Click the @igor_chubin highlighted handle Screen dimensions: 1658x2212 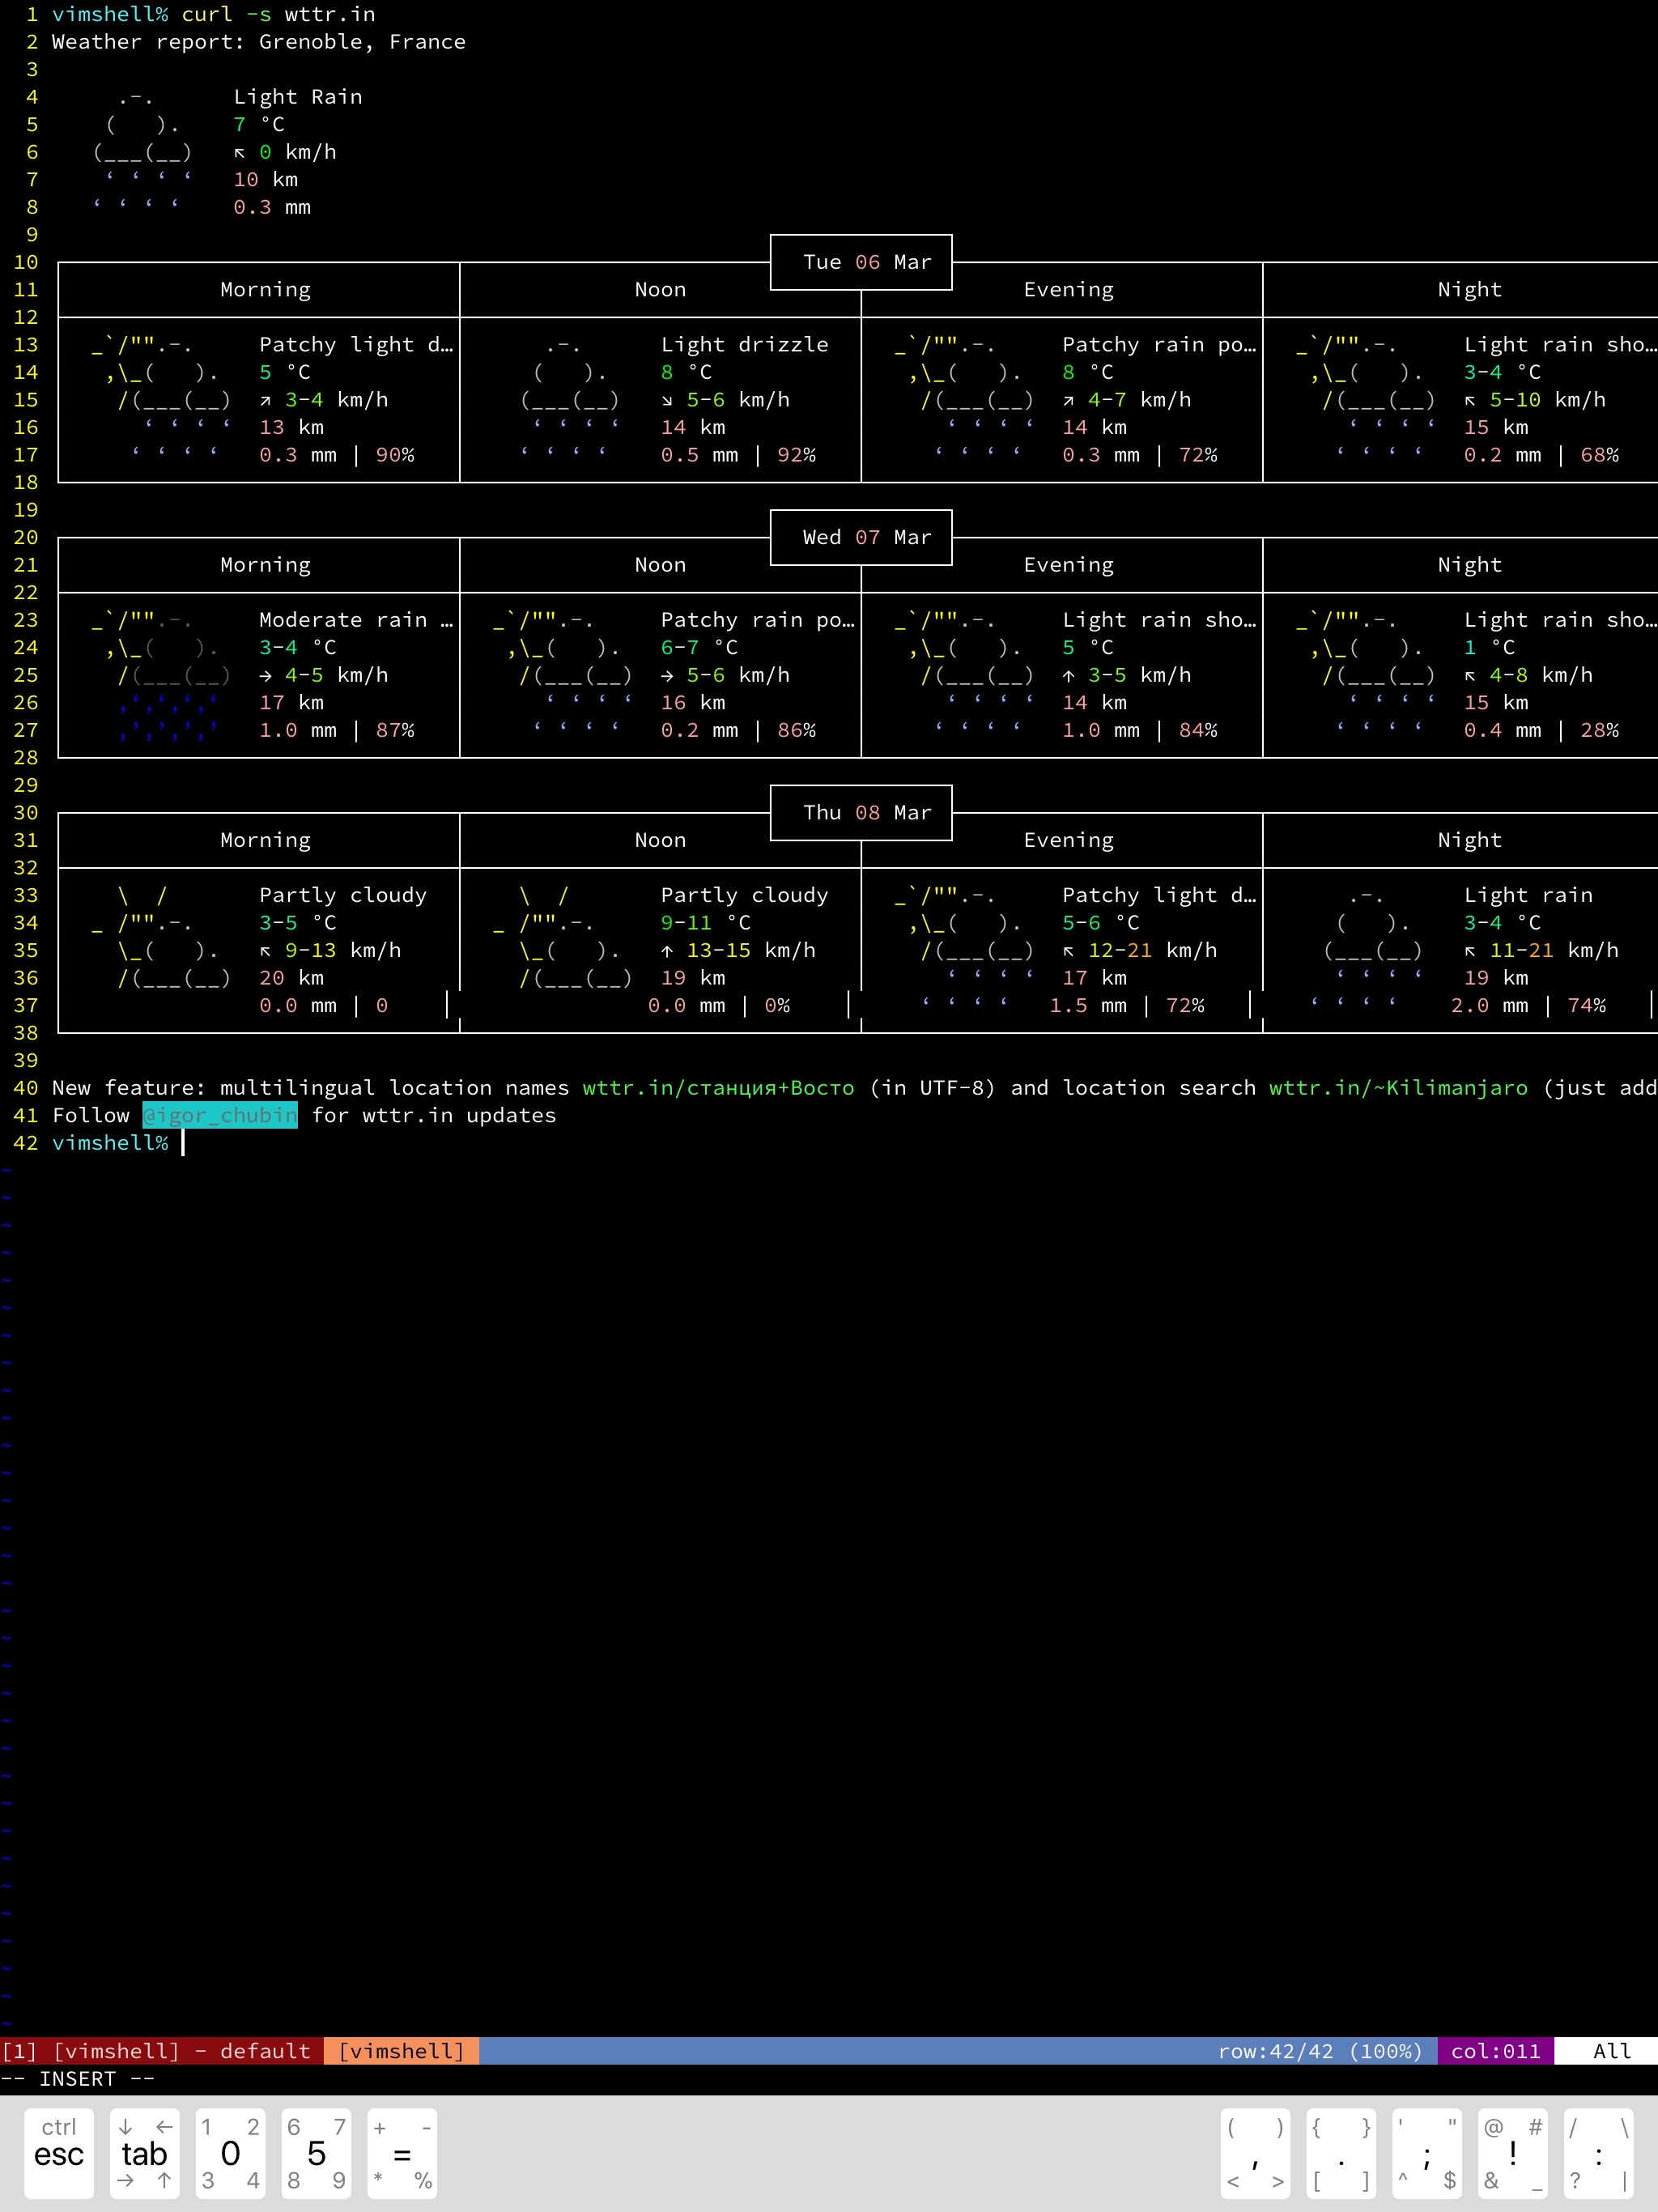[x=220, y=1115]
